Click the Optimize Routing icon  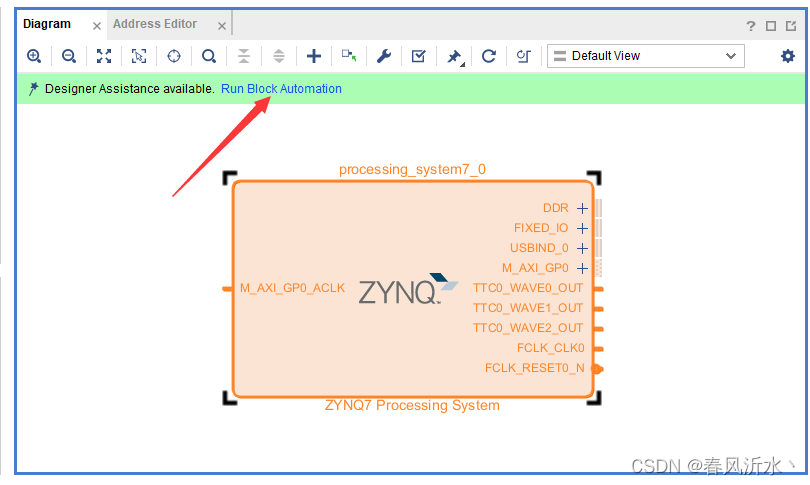point(524,56)
